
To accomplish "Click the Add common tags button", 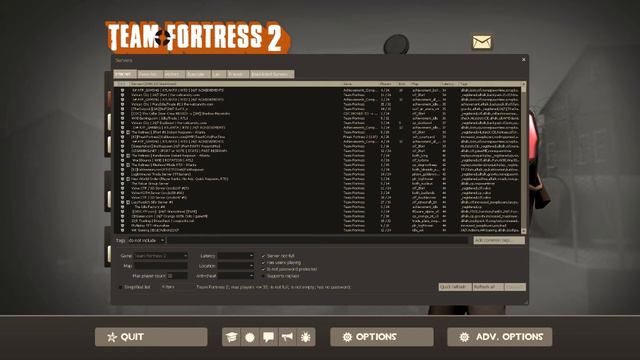I will (x=499, y=240).
